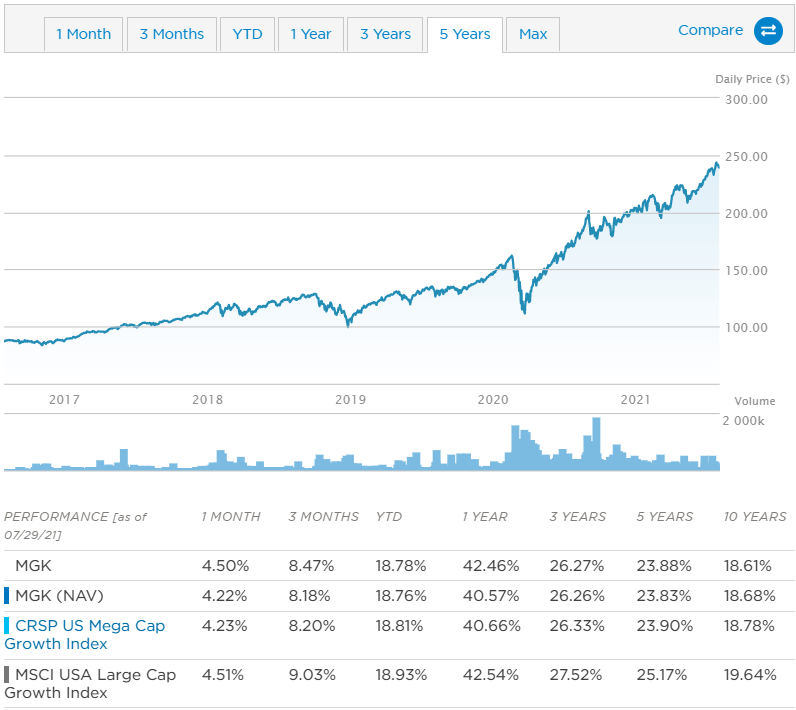Click the 3 MONTHS column header

[x=324, y=517]
